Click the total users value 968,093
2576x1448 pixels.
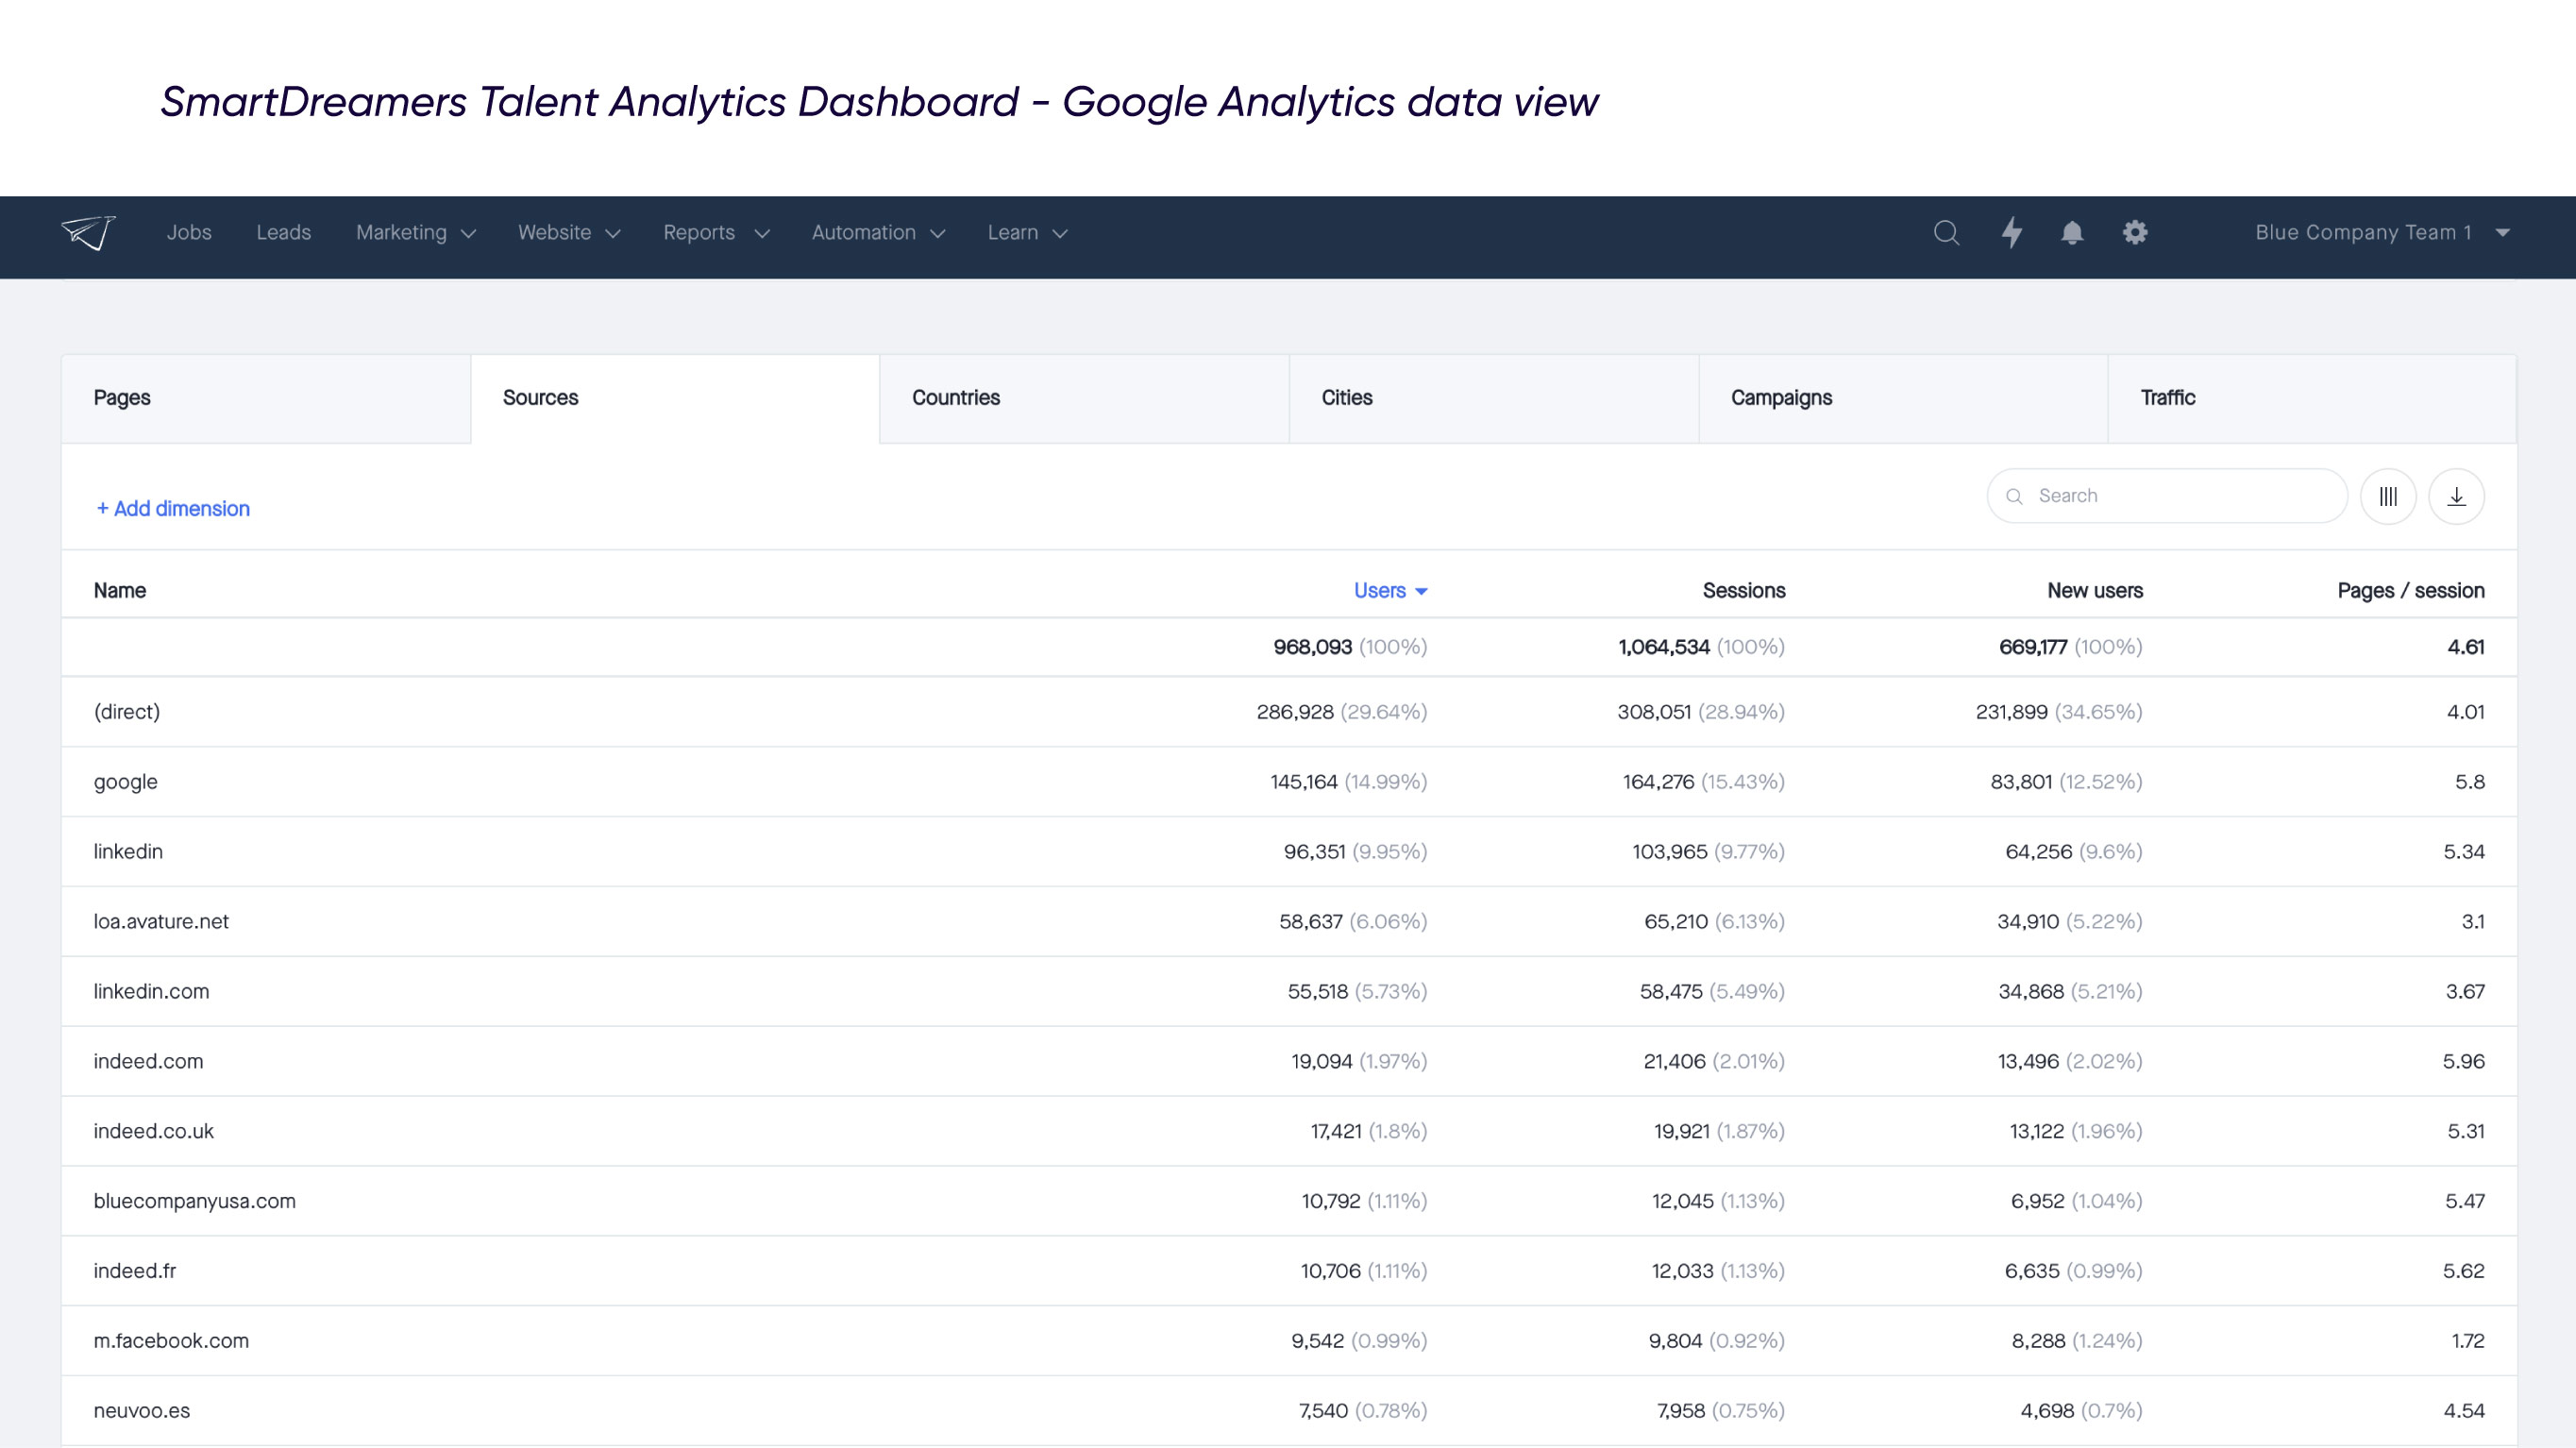pos(1312,647)
